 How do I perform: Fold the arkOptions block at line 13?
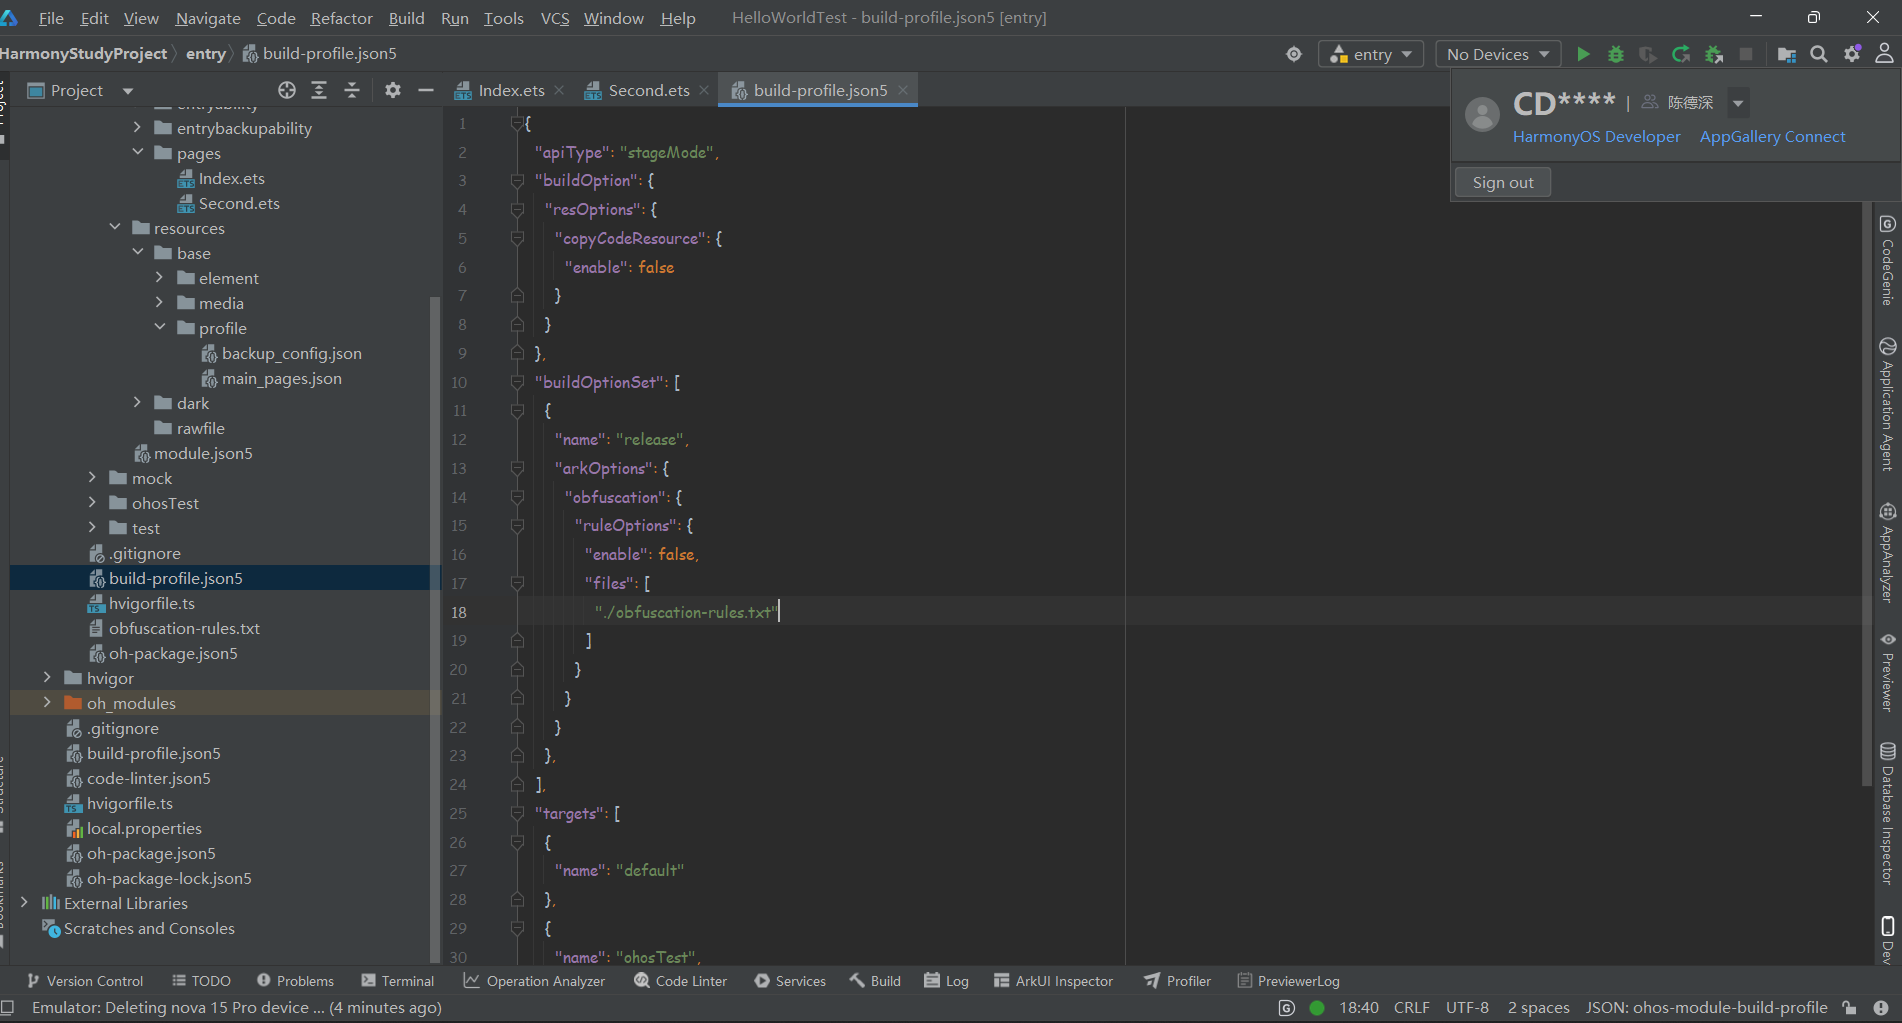517,469
